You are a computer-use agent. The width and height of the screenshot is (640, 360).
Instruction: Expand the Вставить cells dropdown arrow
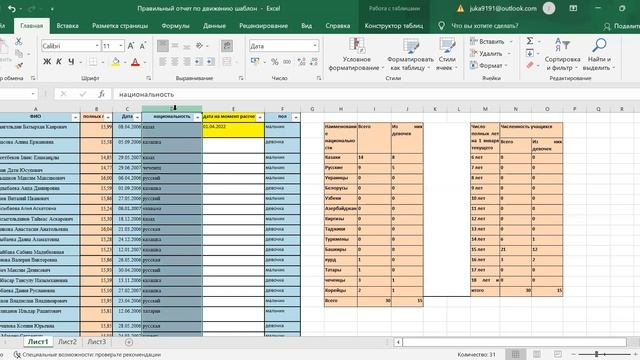[511, 41]
